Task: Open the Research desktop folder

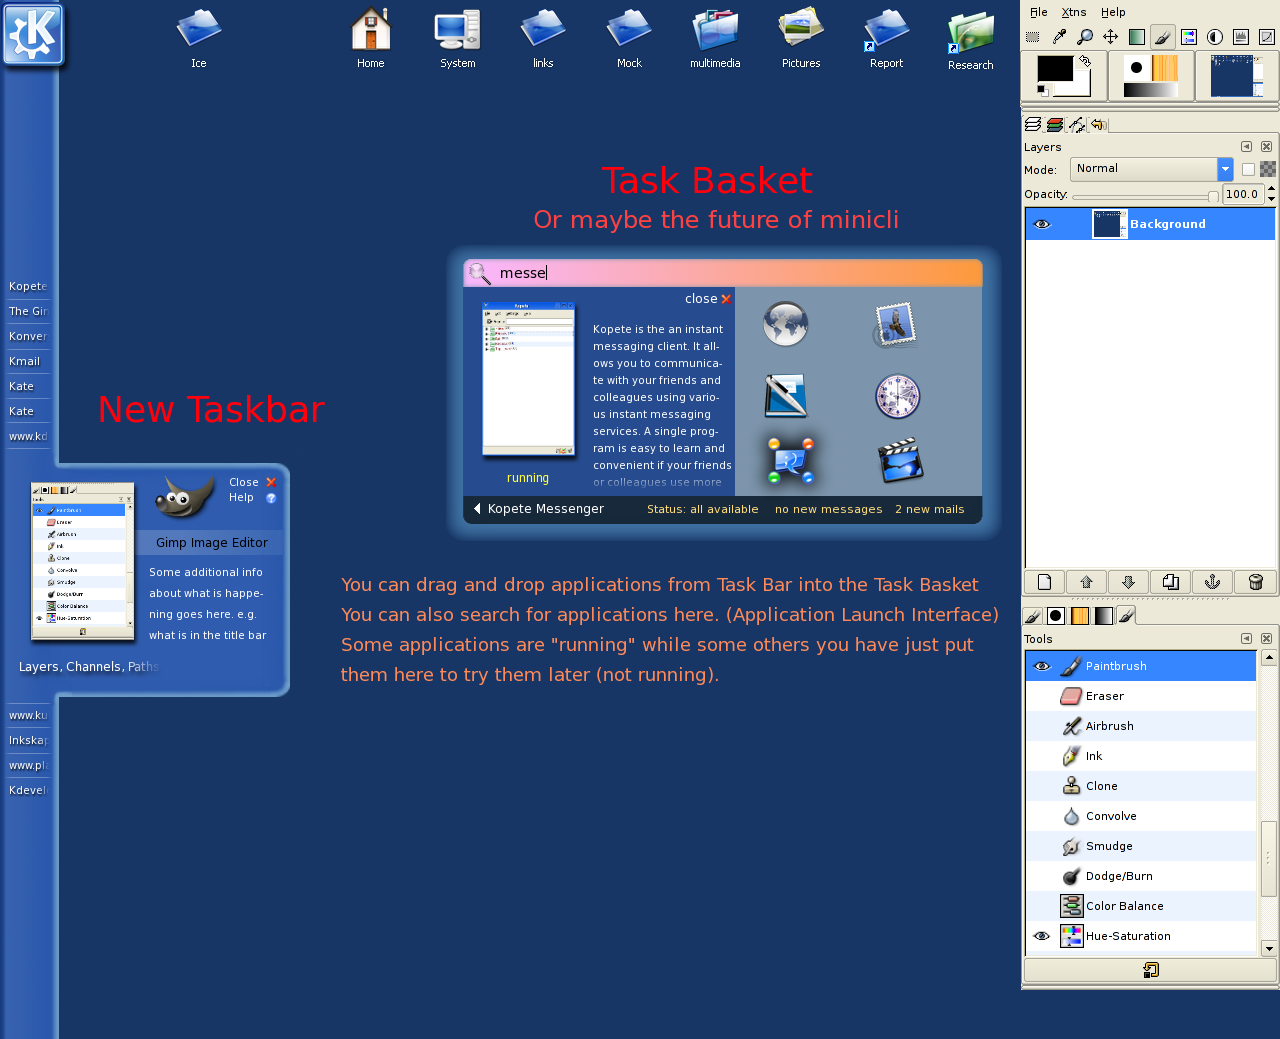Action: (971, 41)
